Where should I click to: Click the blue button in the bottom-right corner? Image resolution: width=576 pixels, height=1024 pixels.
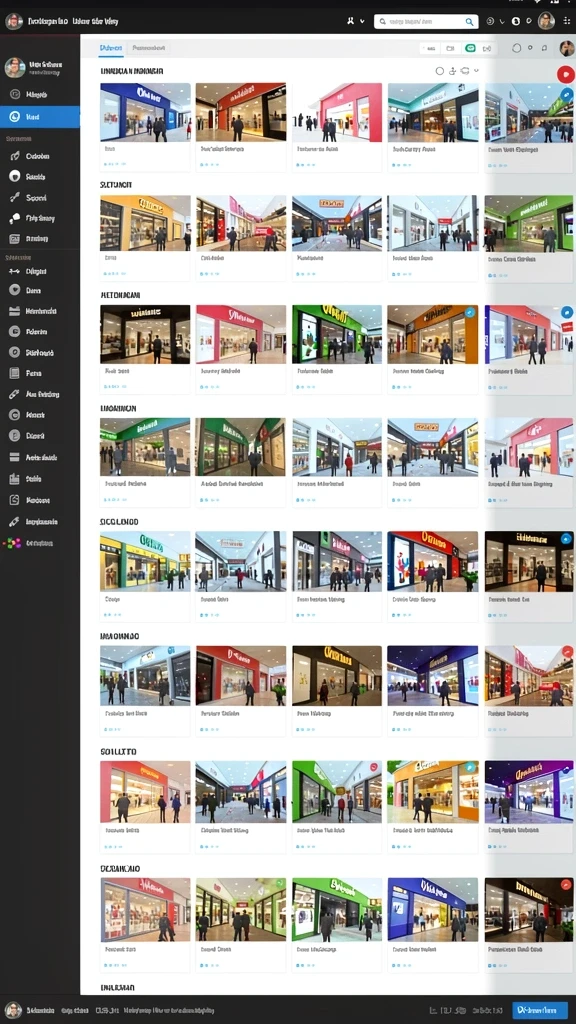[x=540, y=1010]
